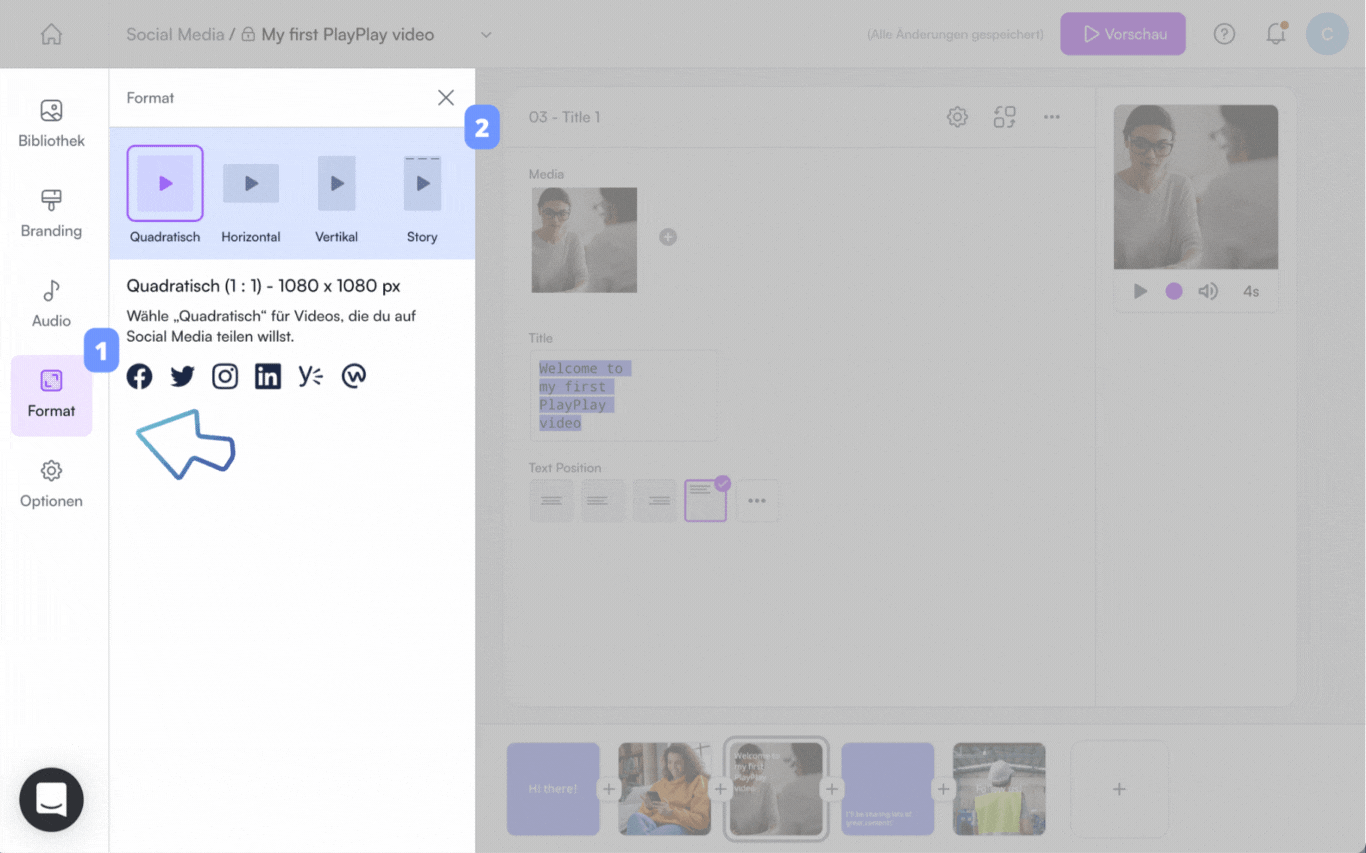This screenshot has height=853, width=1366.
Task: Insert slide after the purple sharing slide
Action: pos(943,789)
